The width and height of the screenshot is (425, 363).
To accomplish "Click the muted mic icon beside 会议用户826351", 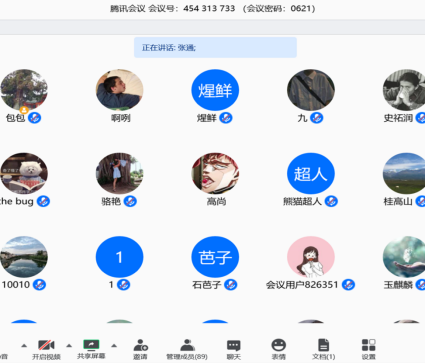I will (x=348, y=284).
